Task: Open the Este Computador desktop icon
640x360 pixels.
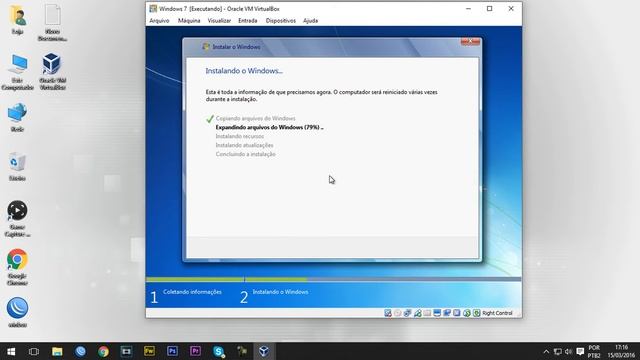Action: [17, 72]
